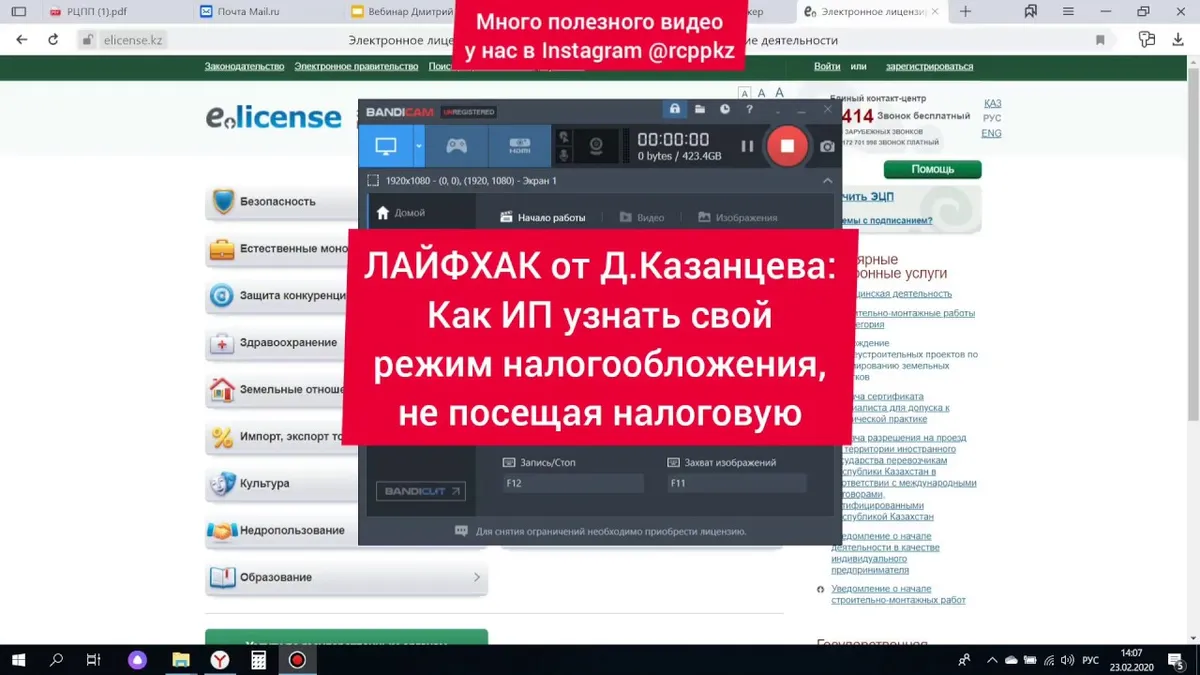Viewport: 1200px width, 675px height.
Task: Bookmark the page in address bar
Action: (1100, 40)
